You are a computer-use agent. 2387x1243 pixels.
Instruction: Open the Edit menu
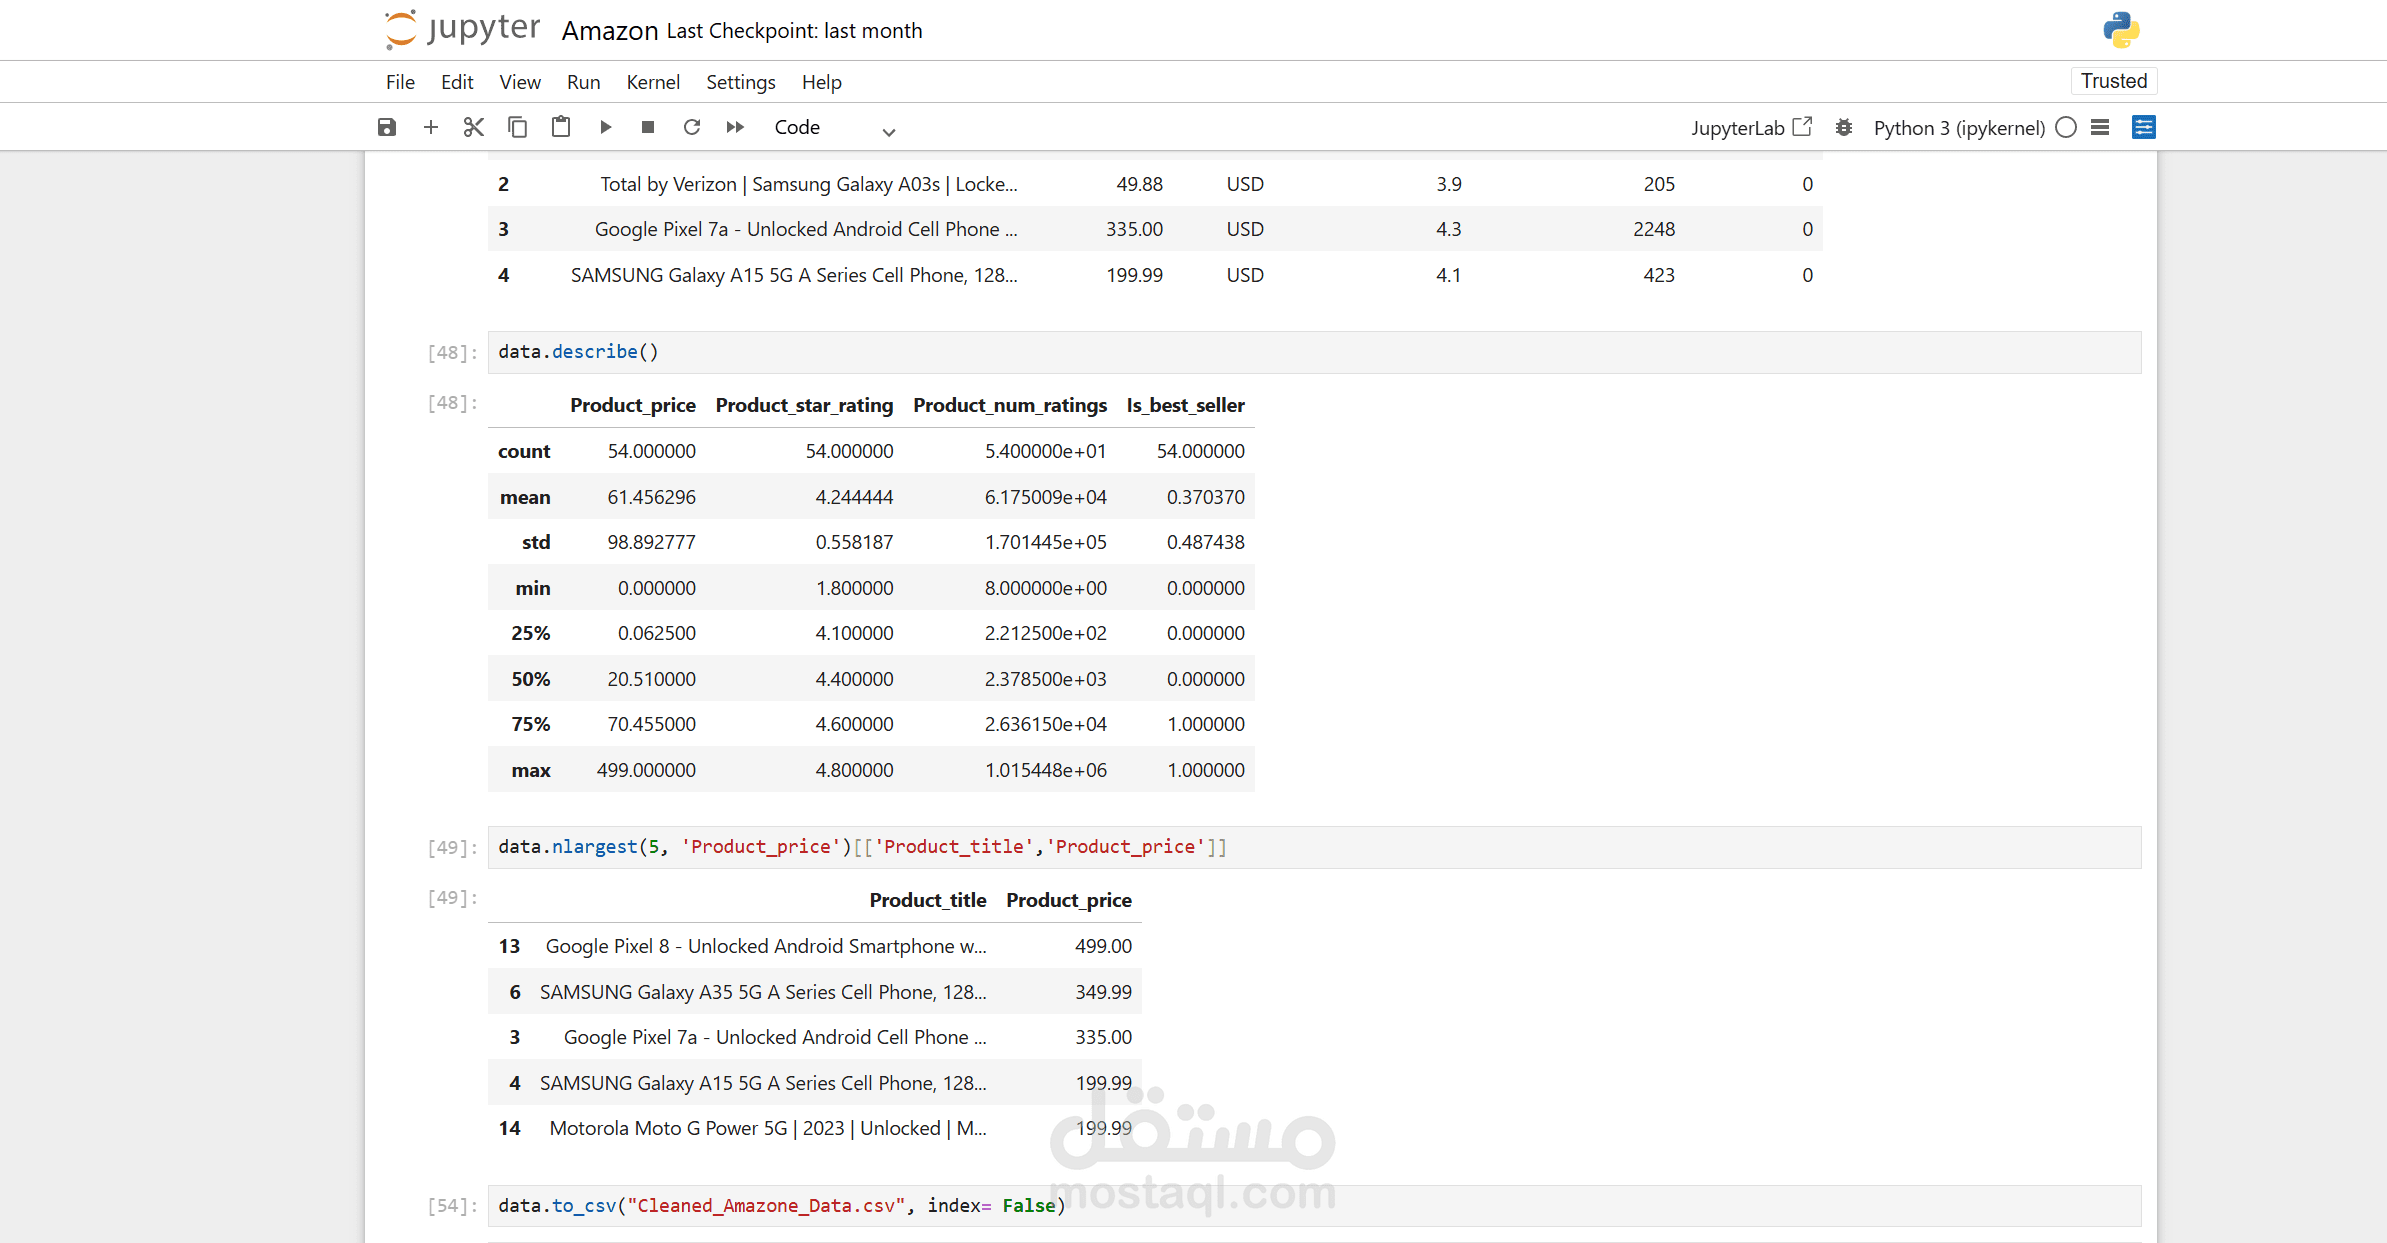click(457, 82)
